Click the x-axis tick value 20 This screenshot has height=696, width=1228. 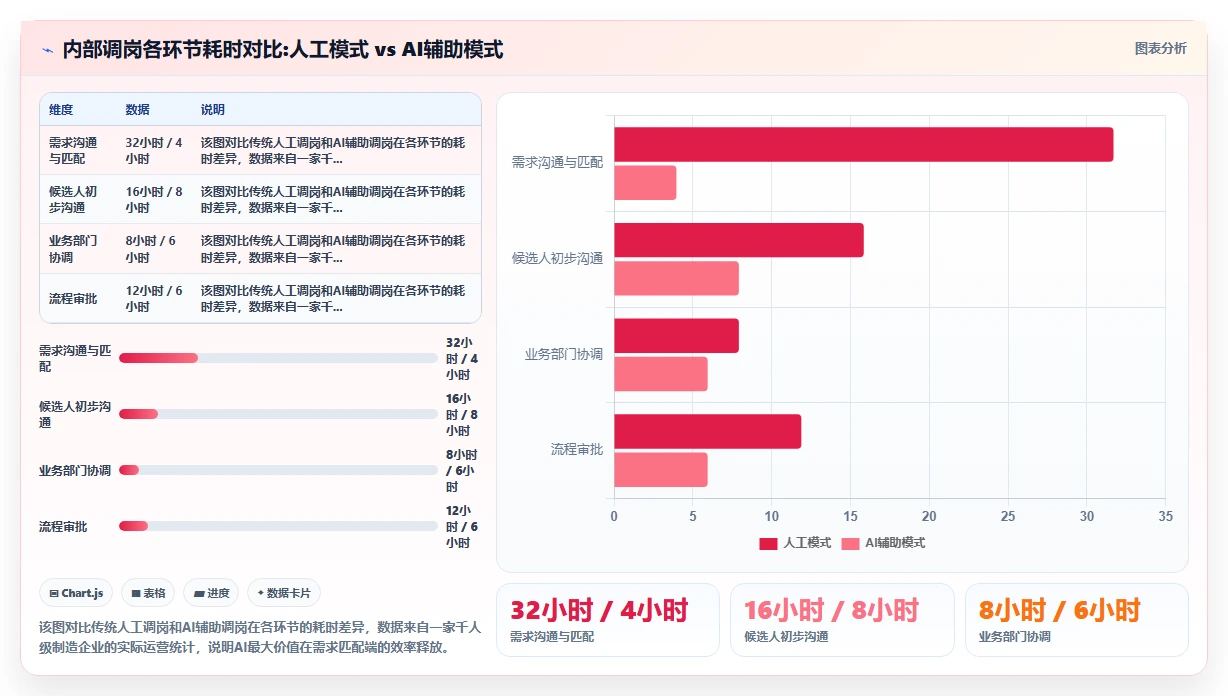click(929, 516)
